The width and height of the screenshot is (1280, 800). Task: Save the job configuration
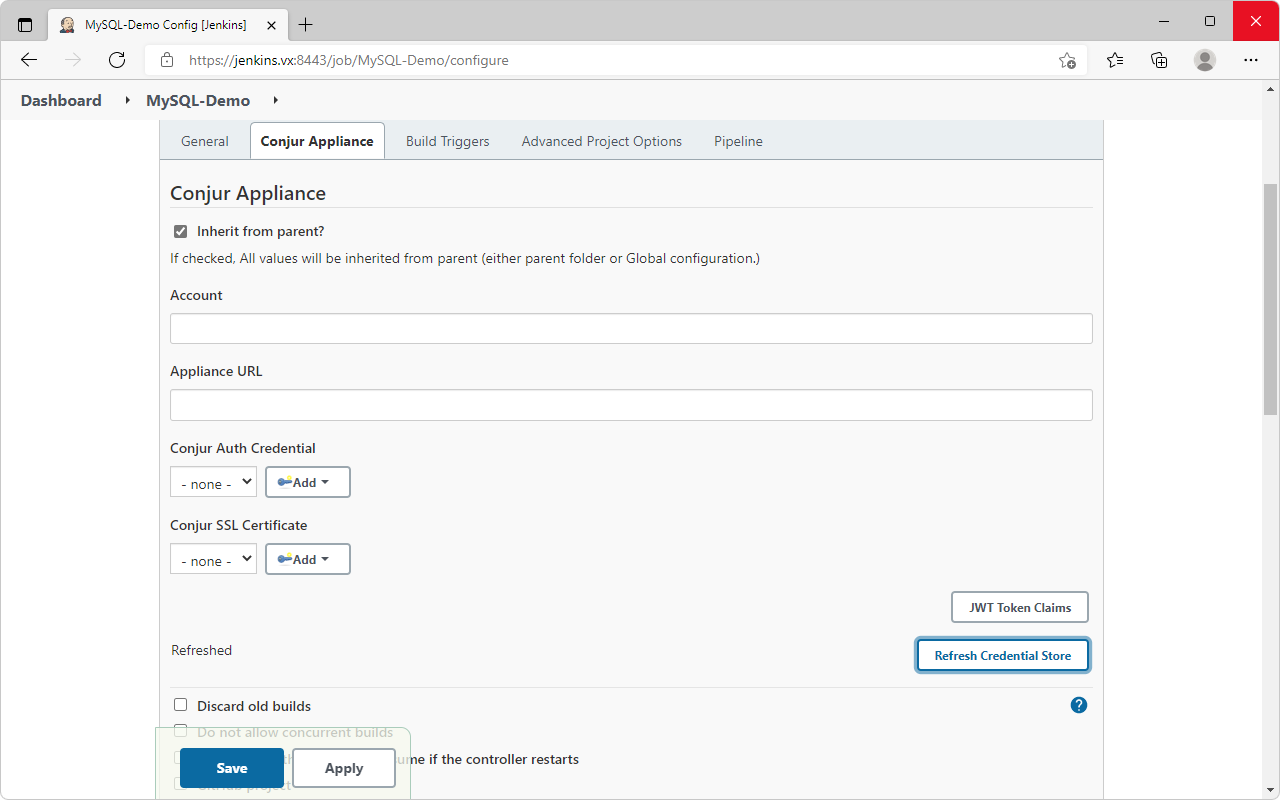point(232,768)
